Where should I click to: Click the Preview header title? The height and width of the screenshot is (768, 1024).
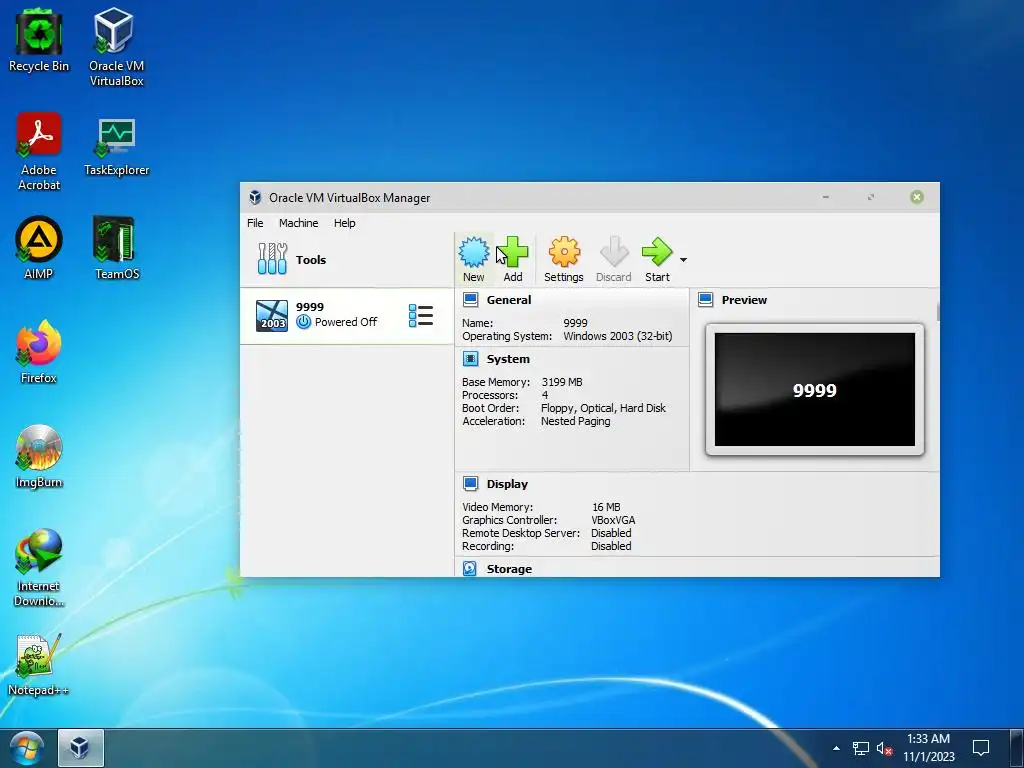click(x=744, y=300)
